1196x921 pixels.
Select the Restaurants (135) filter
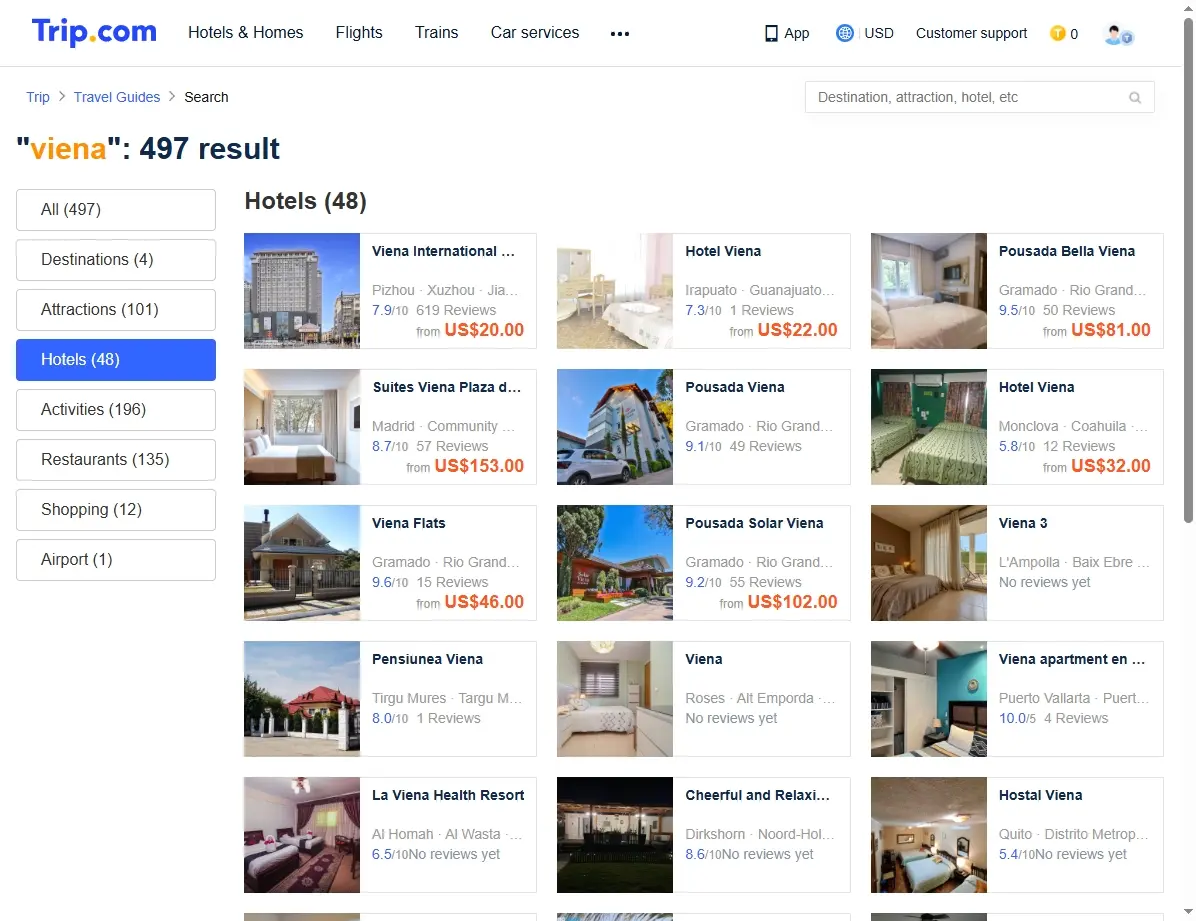tap(116, 460)
